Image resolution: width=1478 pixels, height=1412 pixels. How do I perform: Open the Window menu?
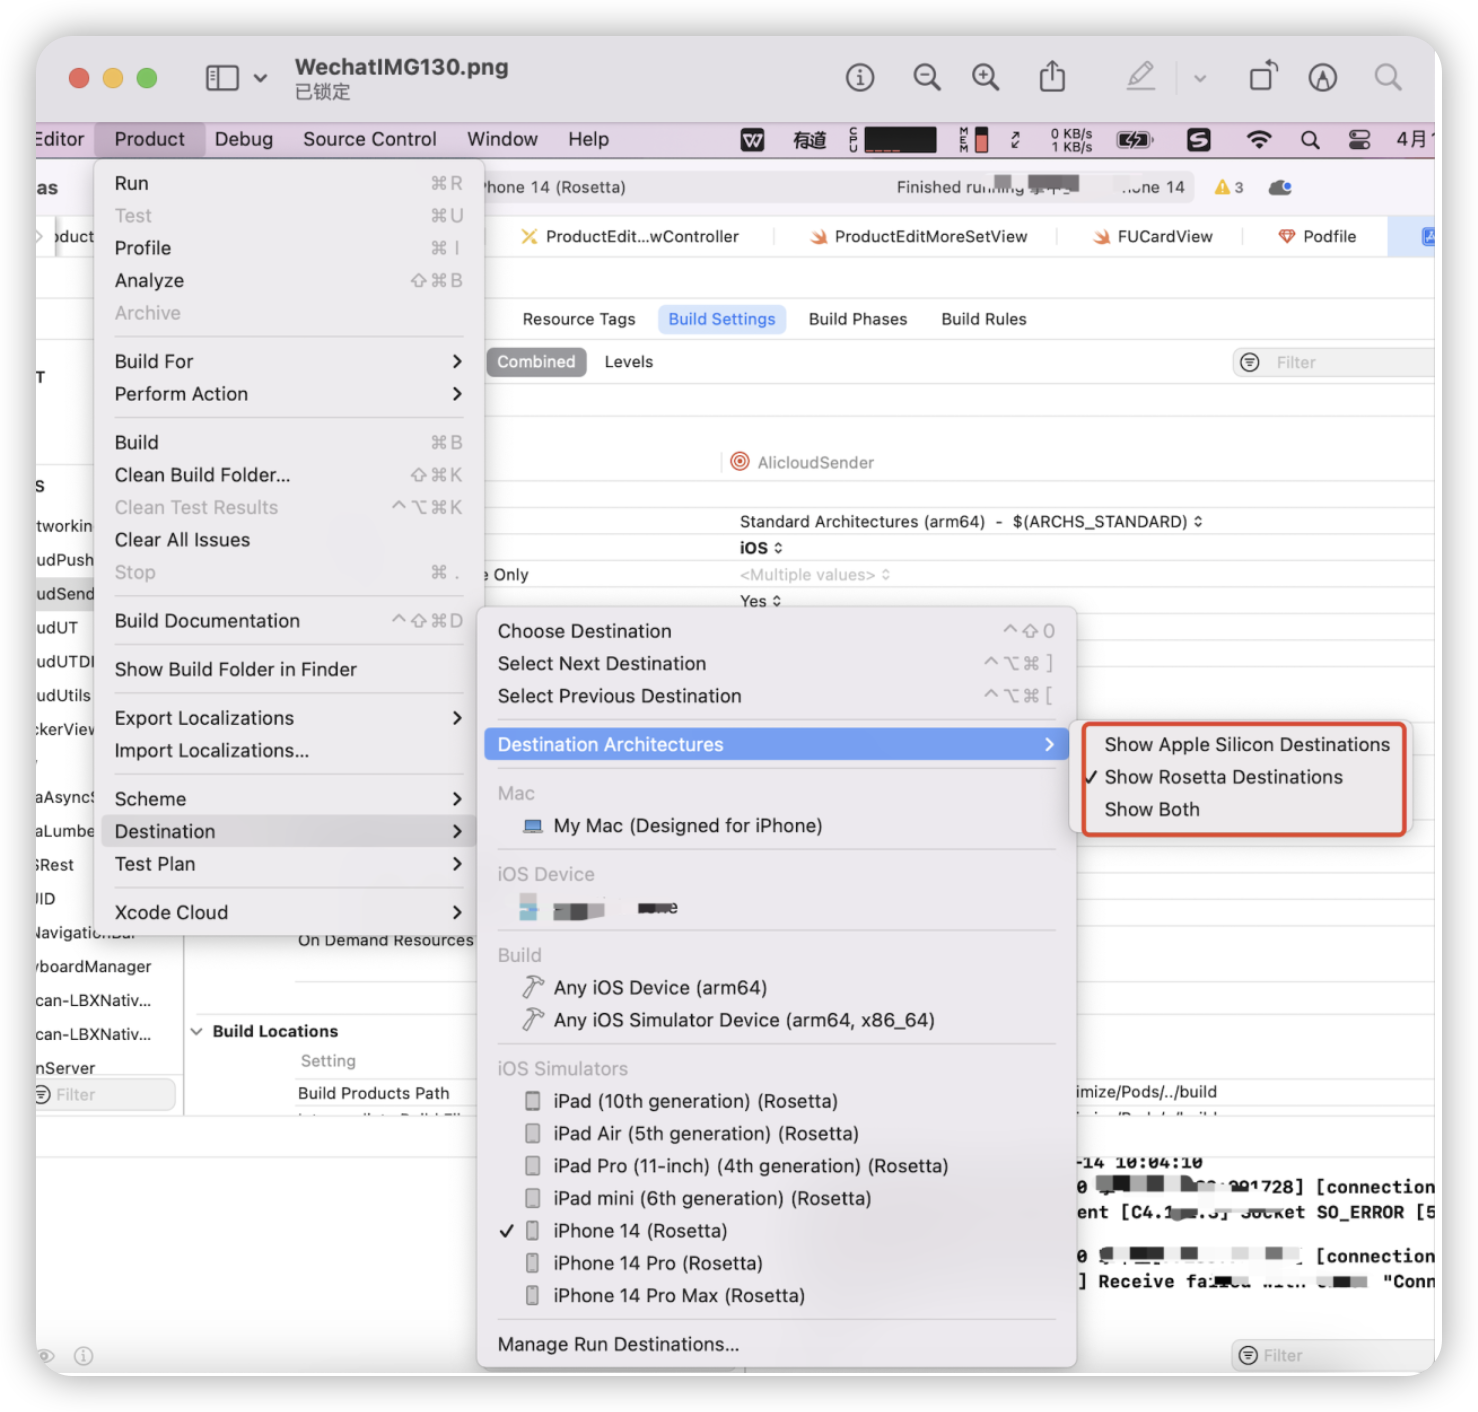tap(502, 139)
